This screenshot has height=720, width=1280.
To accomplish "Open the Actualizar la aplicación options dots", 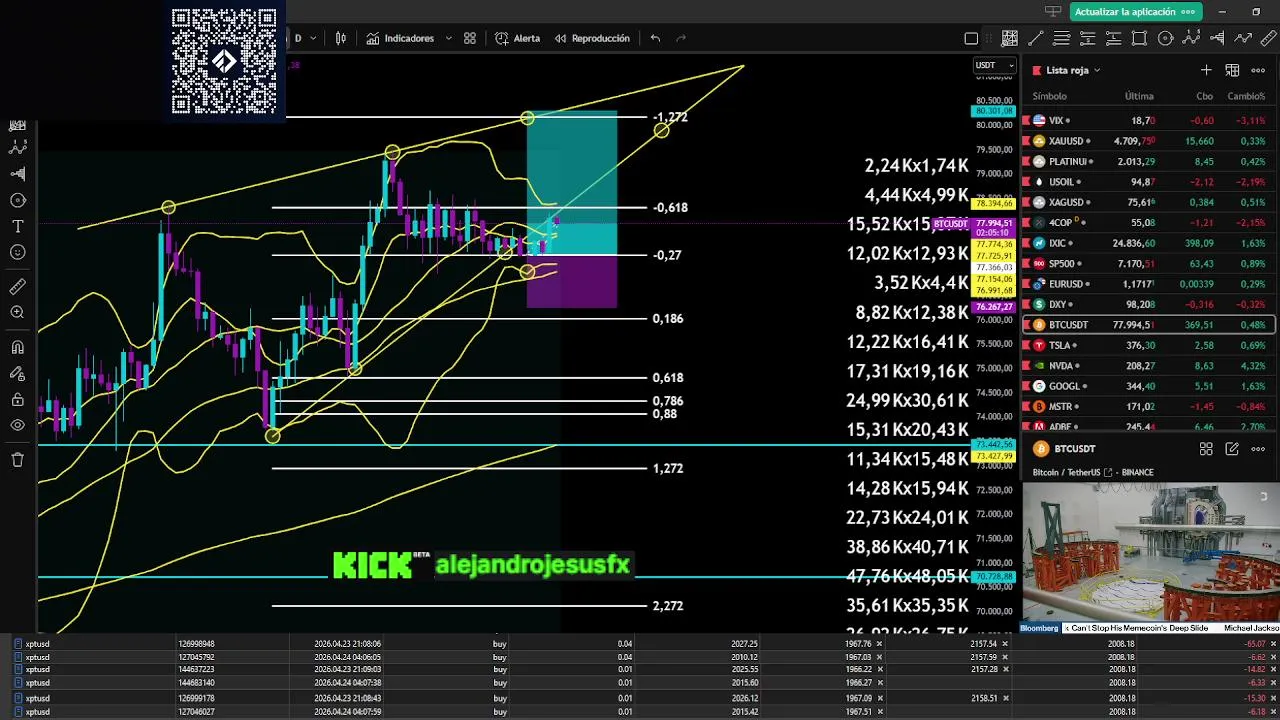I will [1188, 11].
